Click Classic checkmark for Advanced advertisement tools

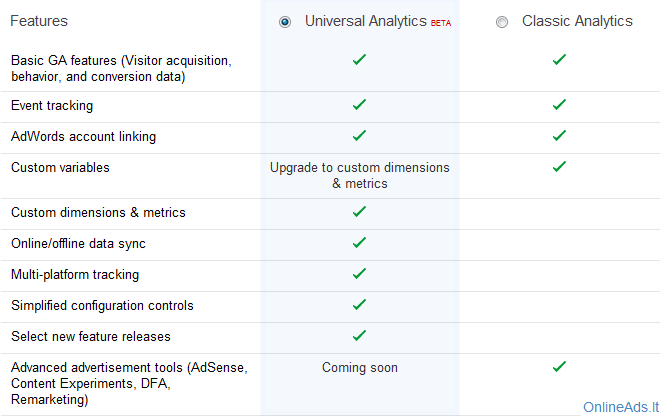coord(559,367)
